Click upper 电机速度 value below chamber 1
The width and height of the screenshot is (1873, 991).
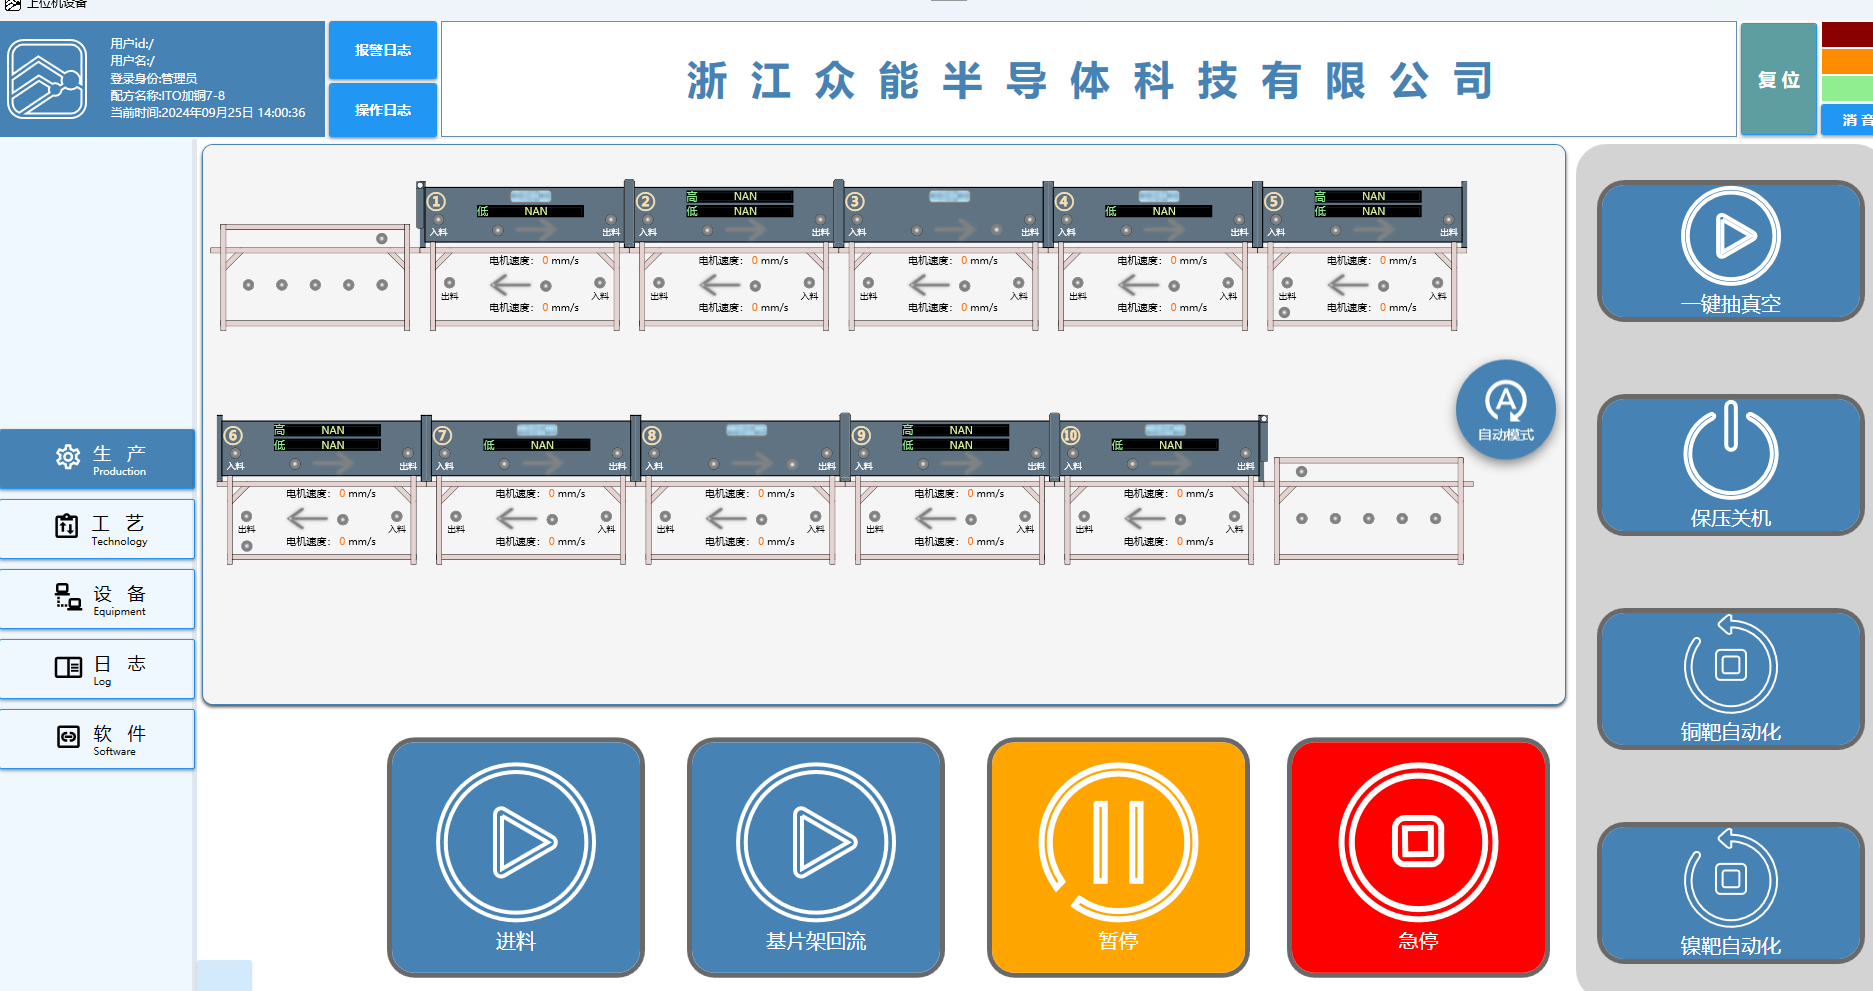[x=545, y=260]
